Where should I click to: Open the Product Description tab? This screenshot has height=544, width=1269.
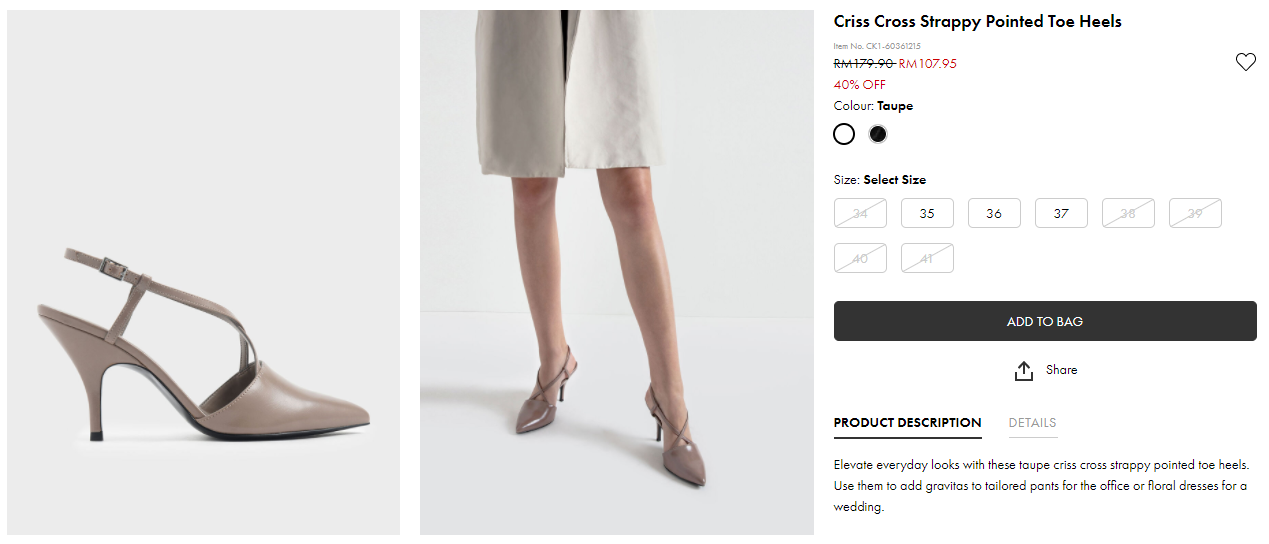click(907, 423)
